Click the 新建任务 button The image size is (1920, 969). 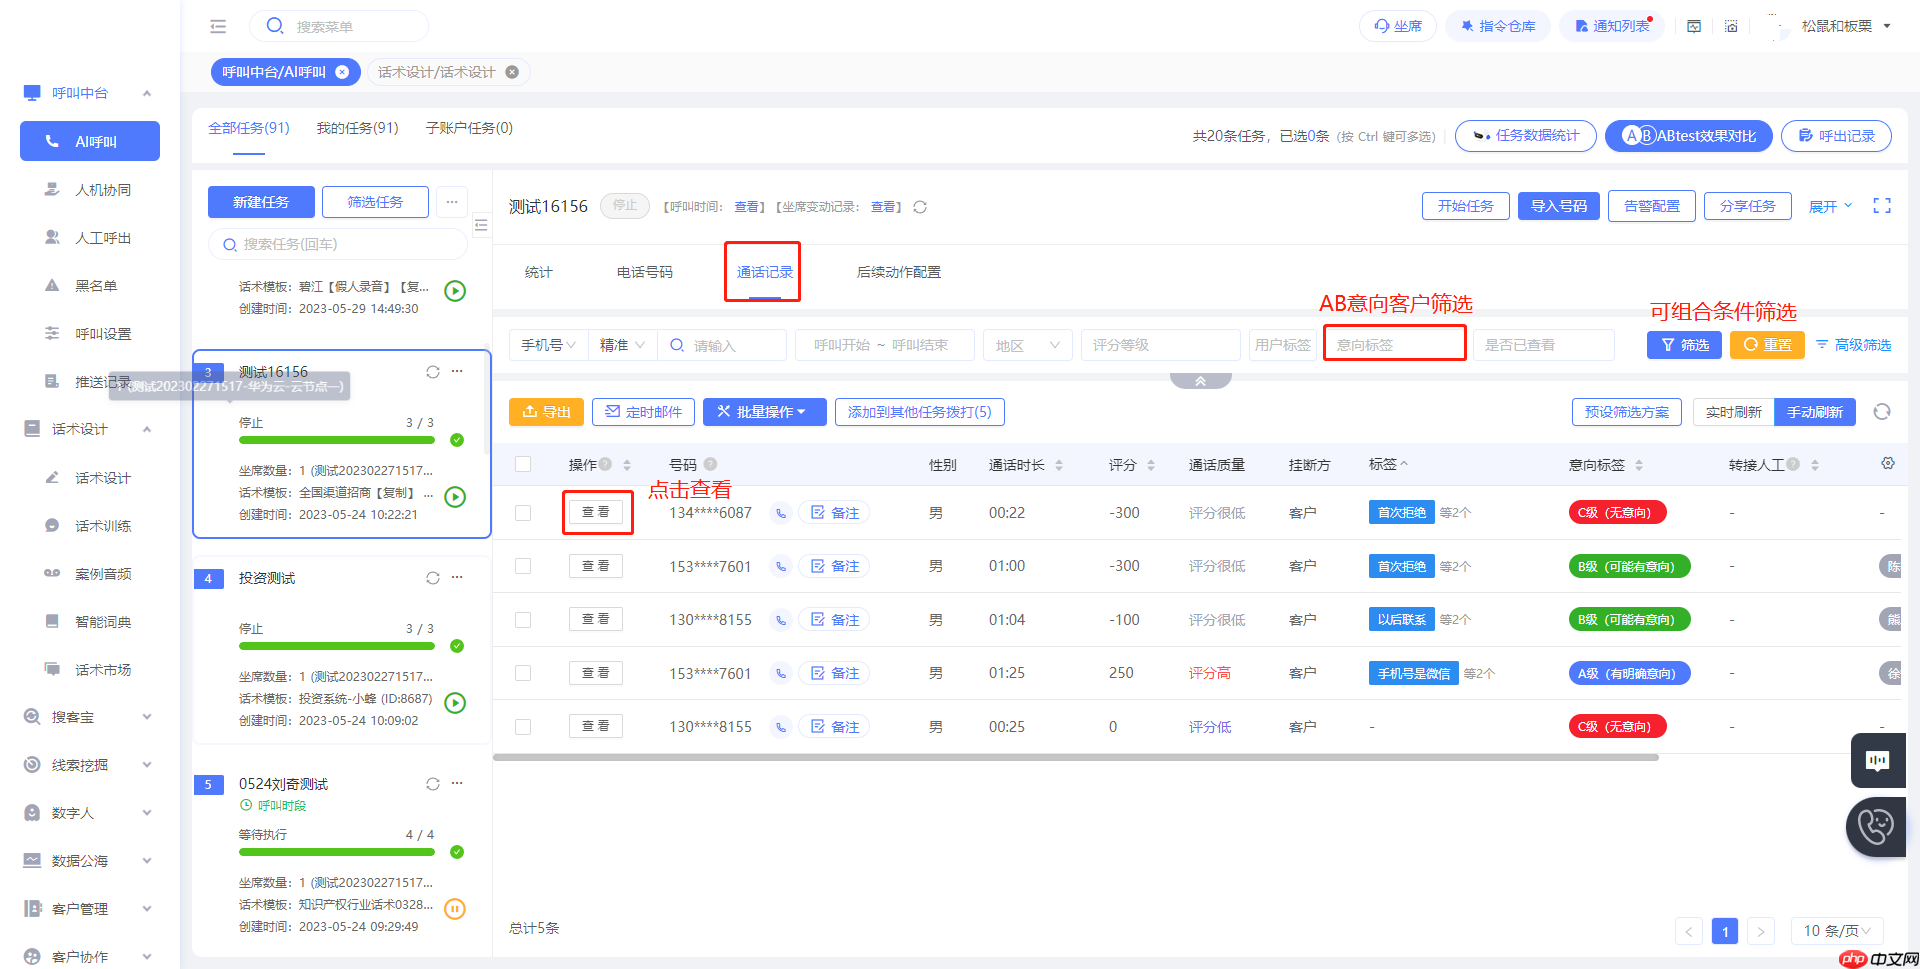(261, 202)
